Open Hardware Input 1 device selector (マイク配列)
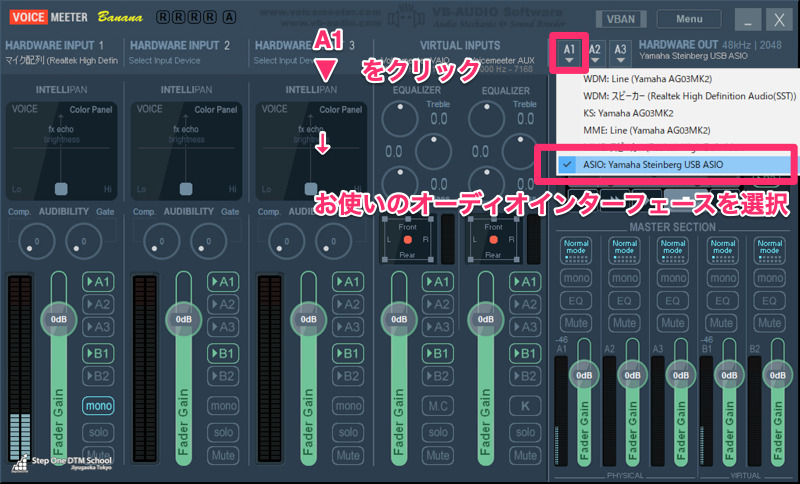The image size is (800, 484). click(61, 61)
